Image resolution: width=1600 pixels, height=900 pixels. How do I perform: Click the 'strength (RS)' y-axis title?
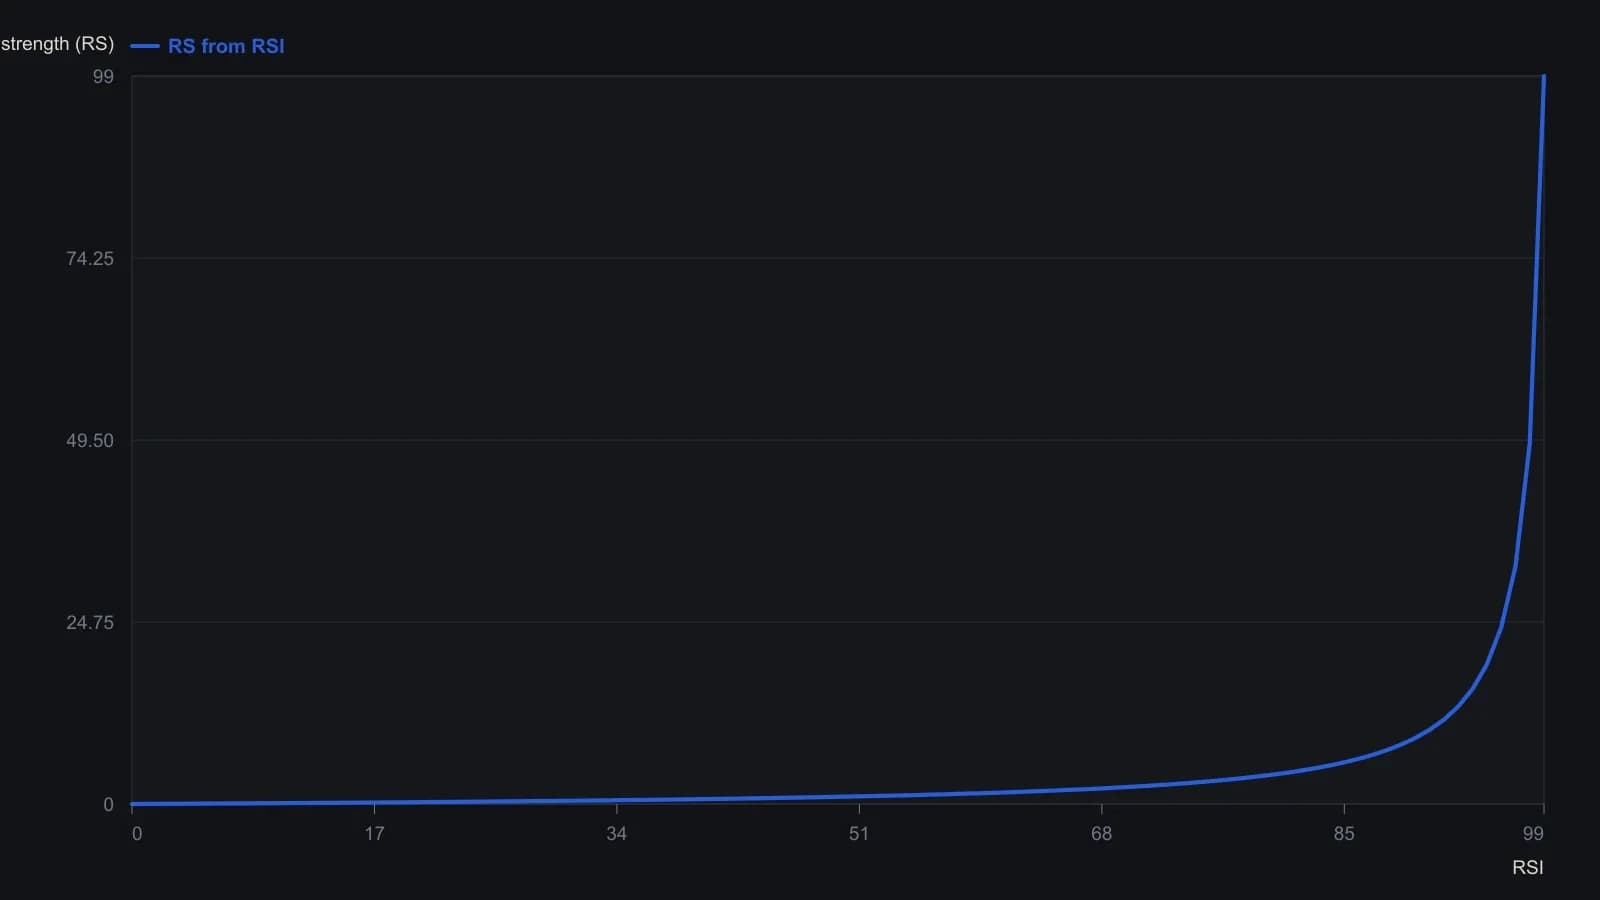click(57, 44)
